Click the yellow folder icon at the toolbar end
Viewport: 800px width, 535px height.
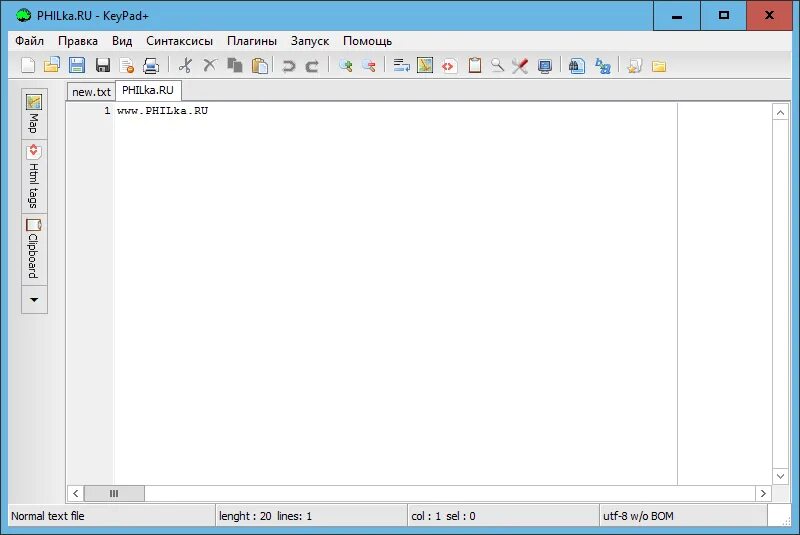click(x=659, y=66)
